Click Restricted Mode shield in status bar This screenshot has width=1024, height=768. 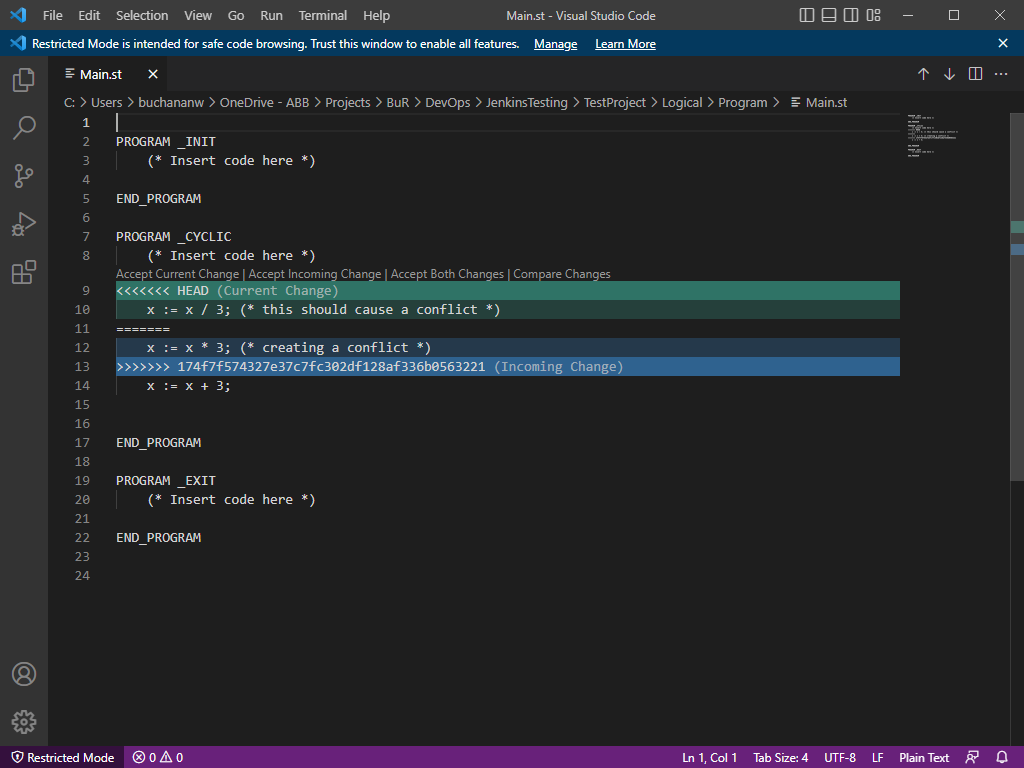pos(63,758)
